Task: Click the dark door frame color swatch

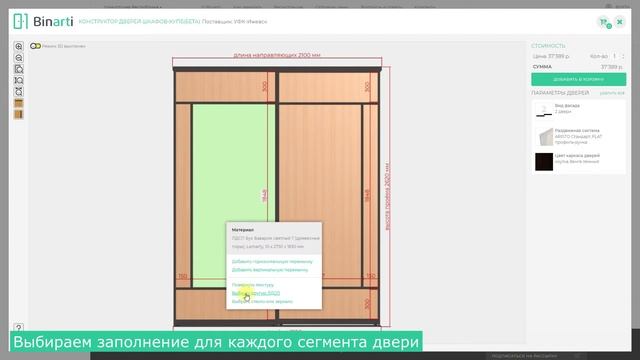Action: pos(544,162)
